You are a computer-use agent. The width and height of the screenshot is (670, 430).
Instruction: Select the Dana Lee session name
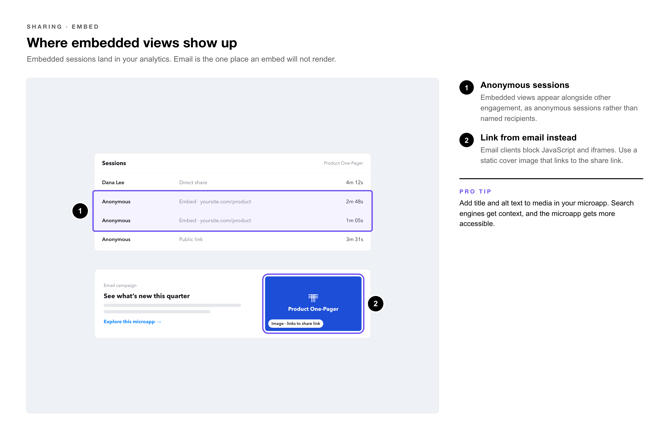tap(113, 183)
